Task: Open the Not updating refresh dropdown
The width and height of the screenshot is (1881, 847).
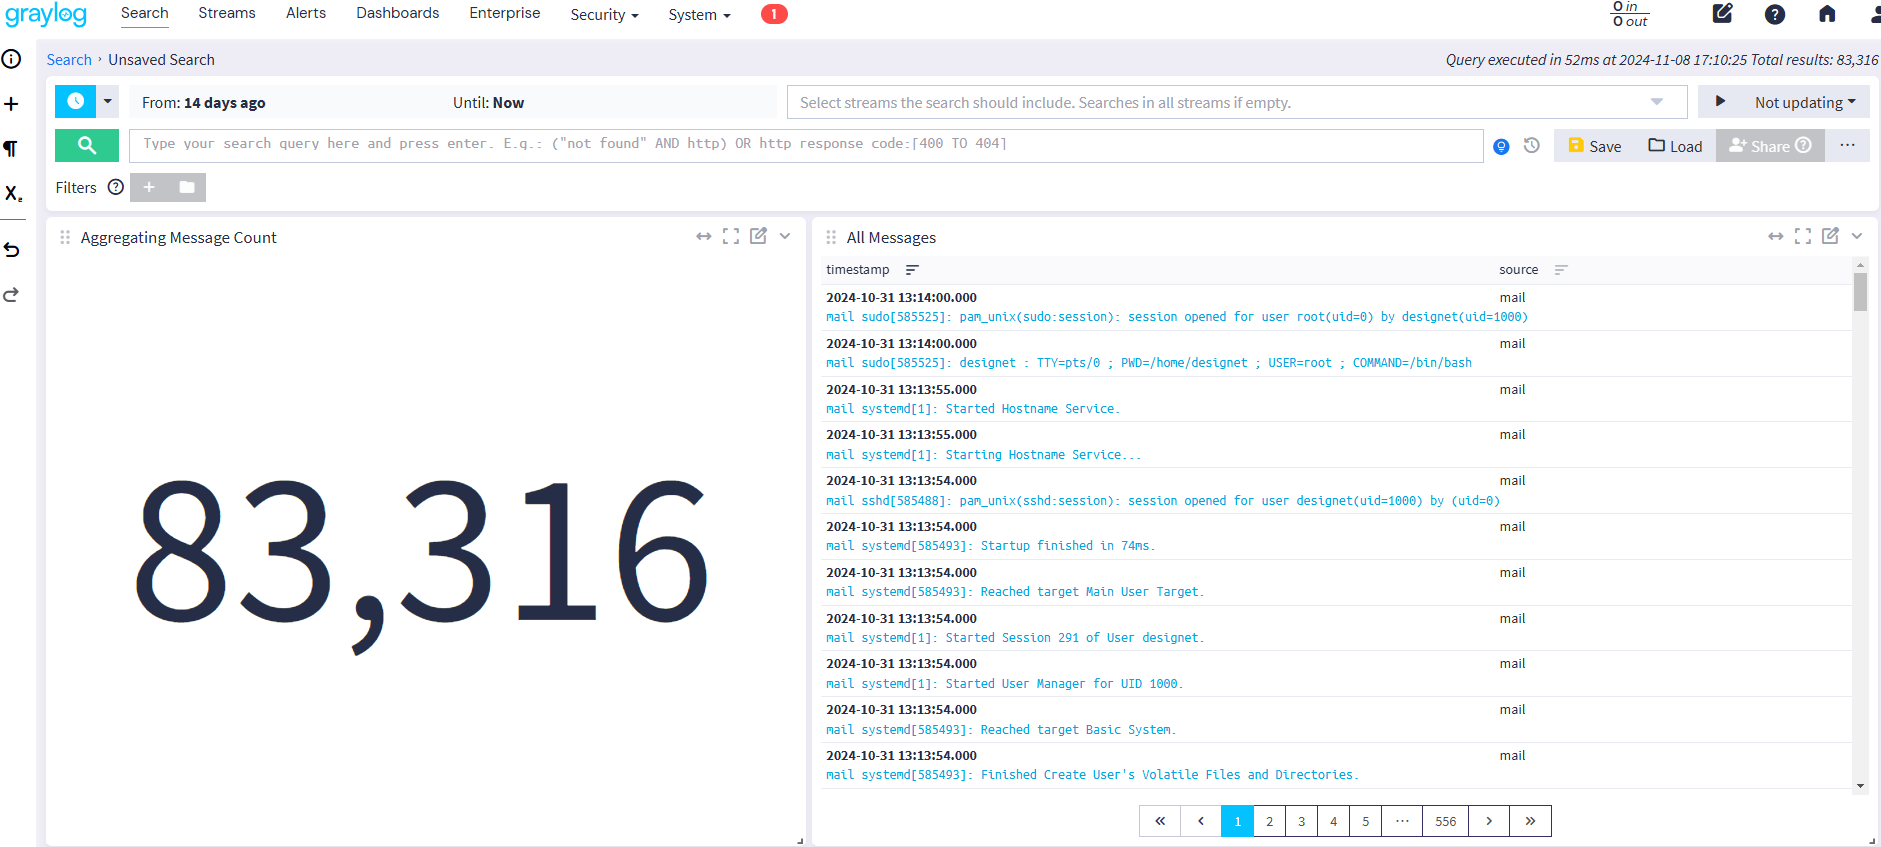Action: pyautogui.click(x=1804, y=102)
